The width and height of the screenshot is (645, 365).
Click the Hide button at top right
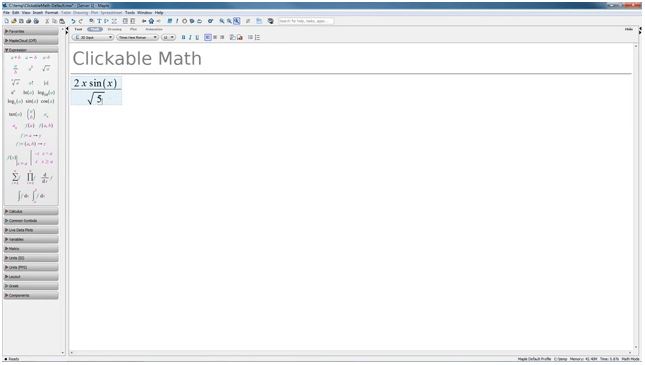coord(629,29)
